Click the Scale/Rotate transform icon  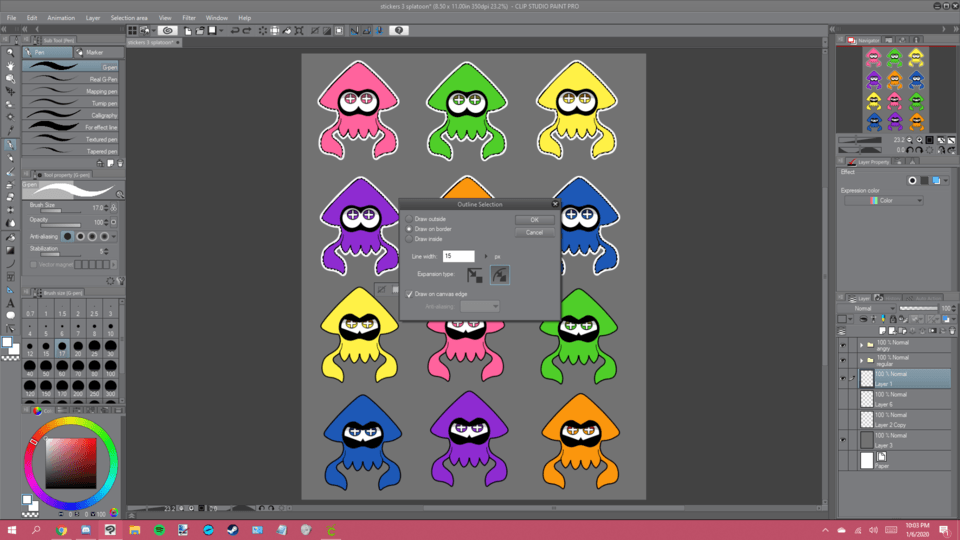299,31
